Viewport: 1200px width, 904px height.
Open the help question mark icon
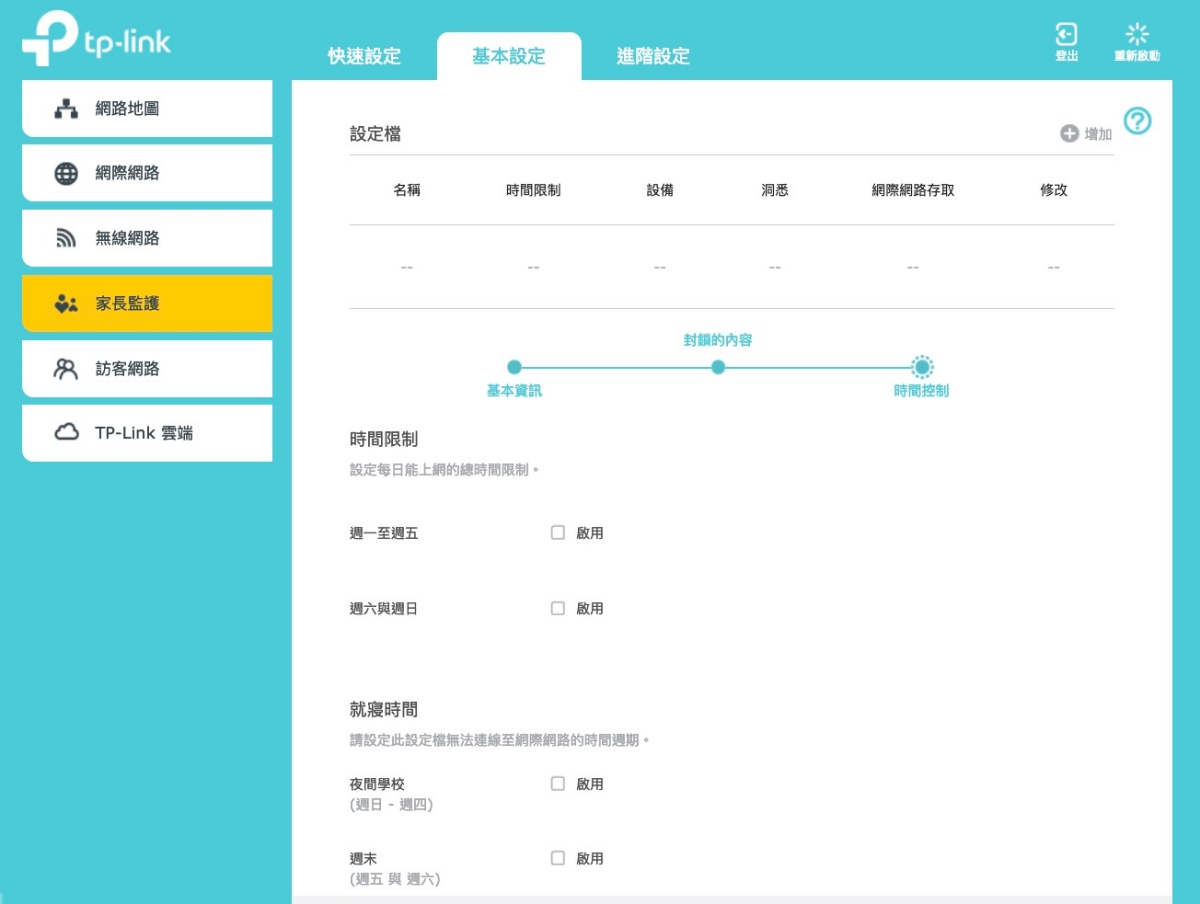click(x=1137, y=121)
